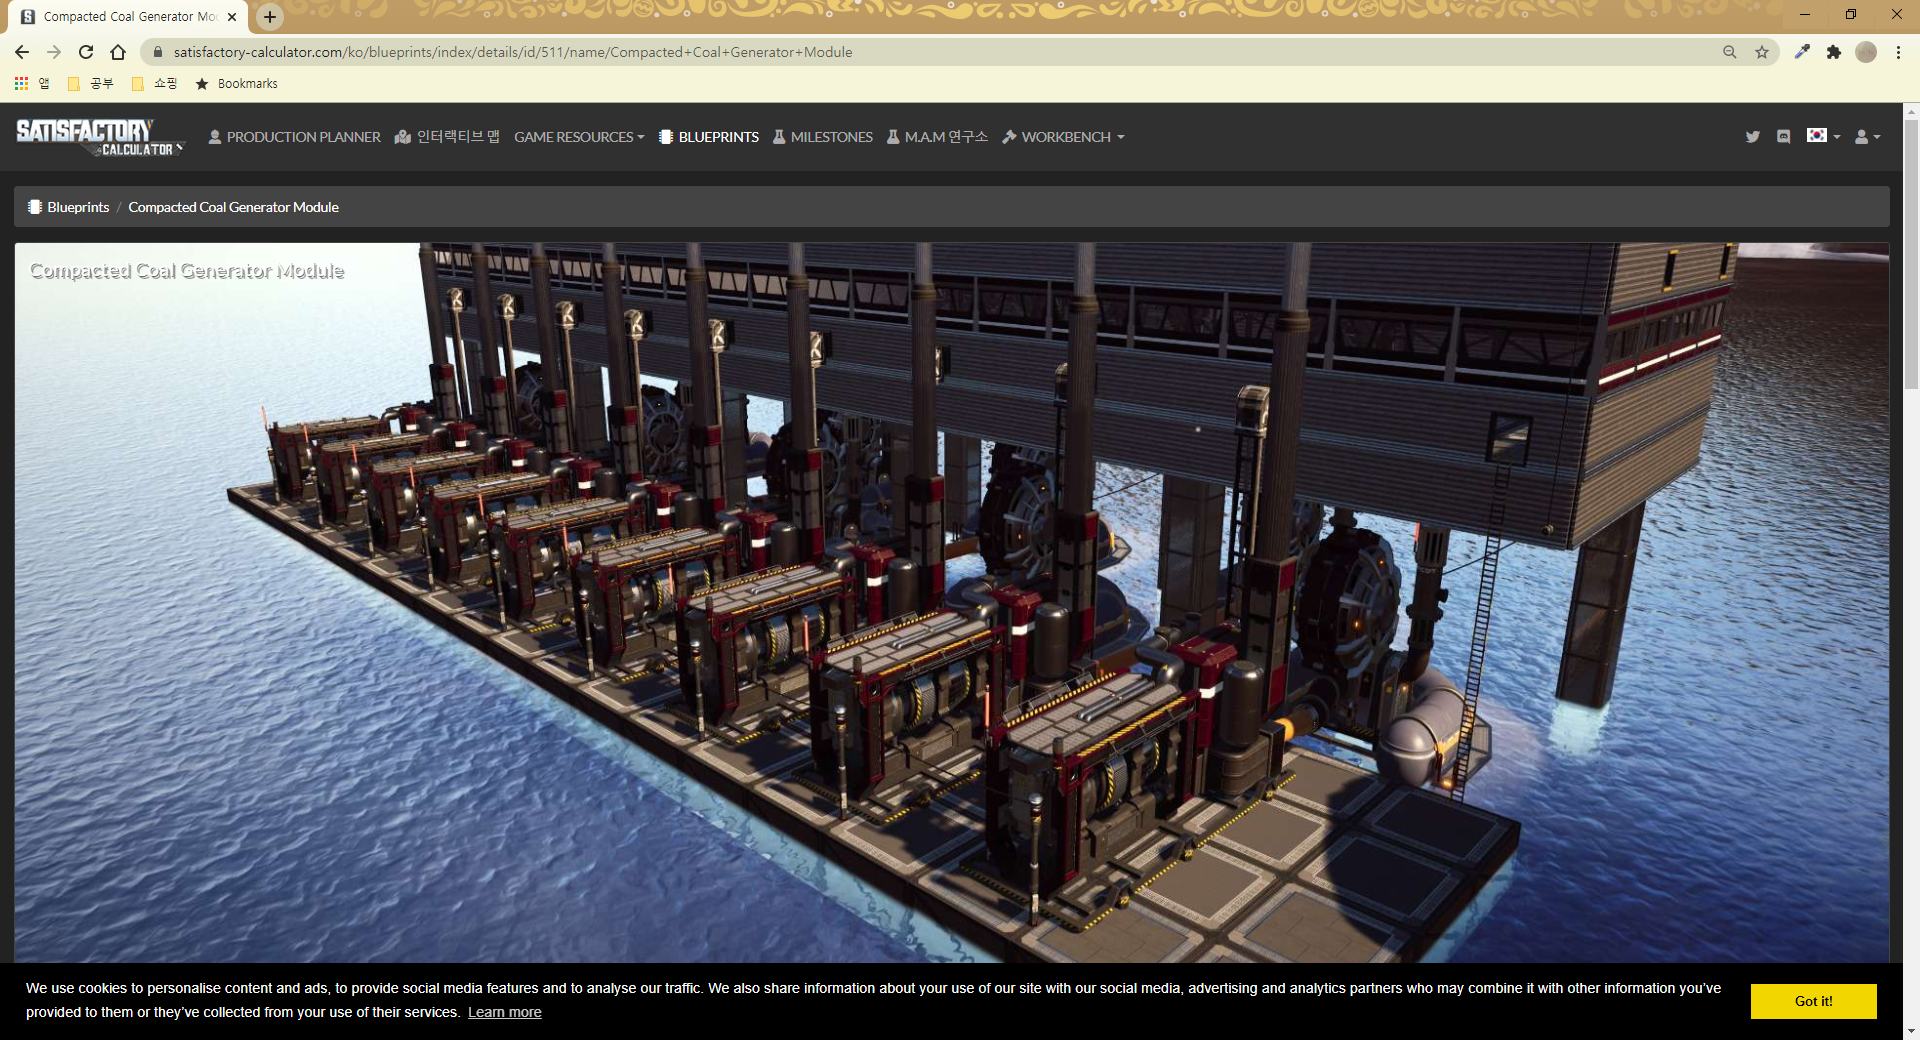This screenshot has width=1920, height=1040.
Task: Click the browser back arrow
Action: click(22, 52)
